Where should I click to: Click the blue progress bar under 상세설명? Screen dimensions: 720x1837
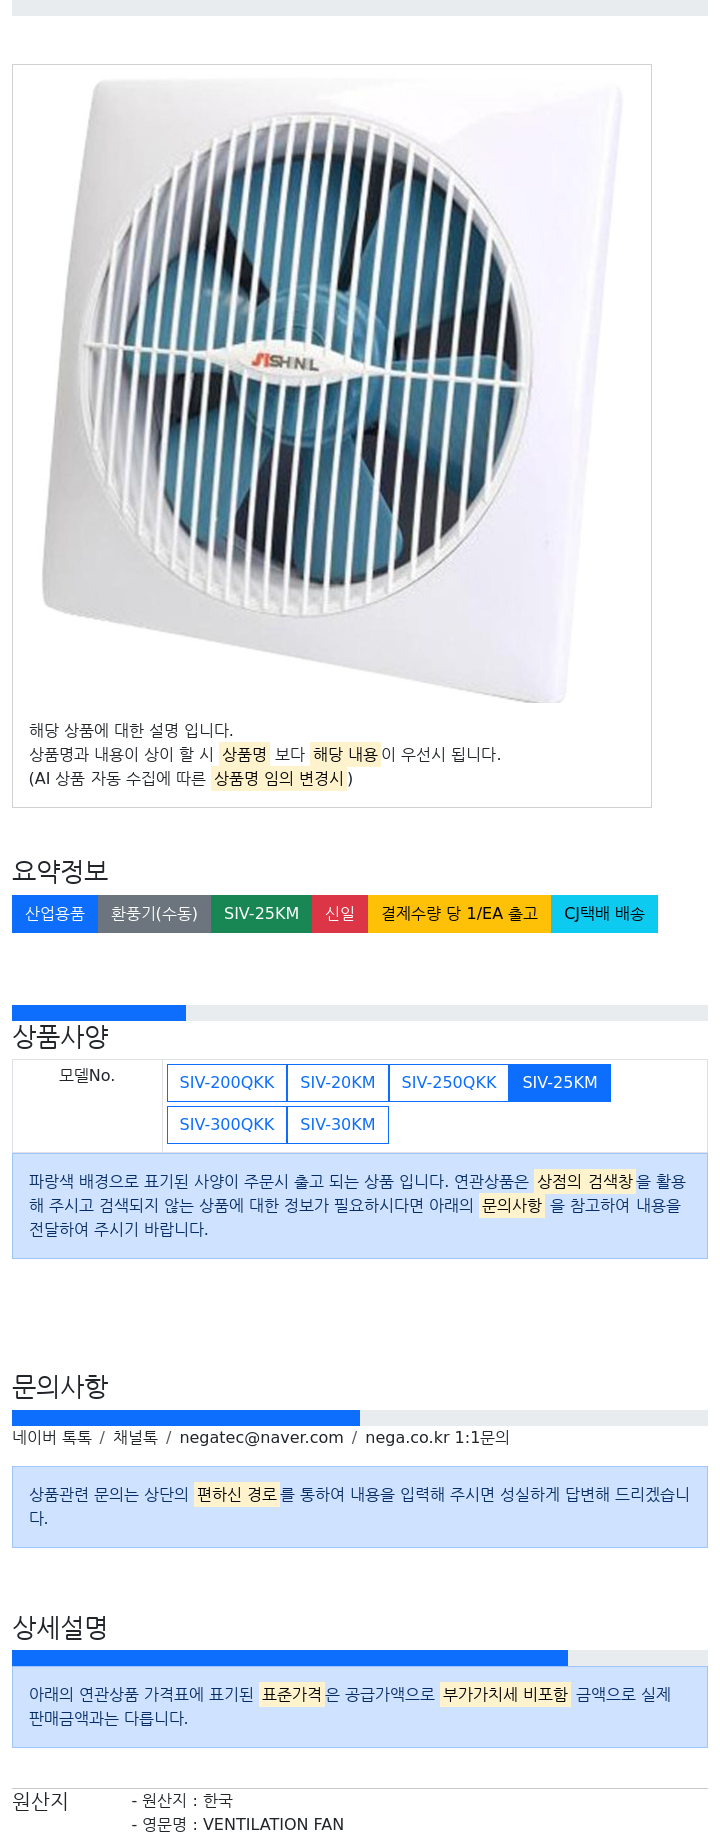pyautogui.click(x=290, y=1658)
